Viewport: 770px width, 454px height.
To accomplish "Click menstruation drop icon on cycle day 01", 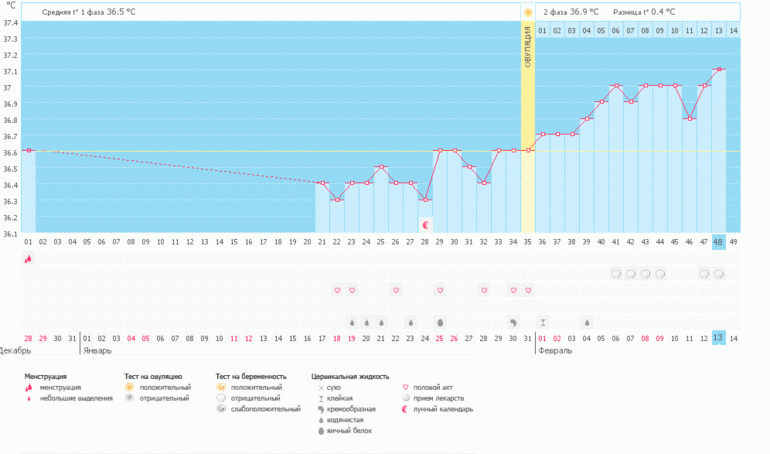I will pos(28,258).
